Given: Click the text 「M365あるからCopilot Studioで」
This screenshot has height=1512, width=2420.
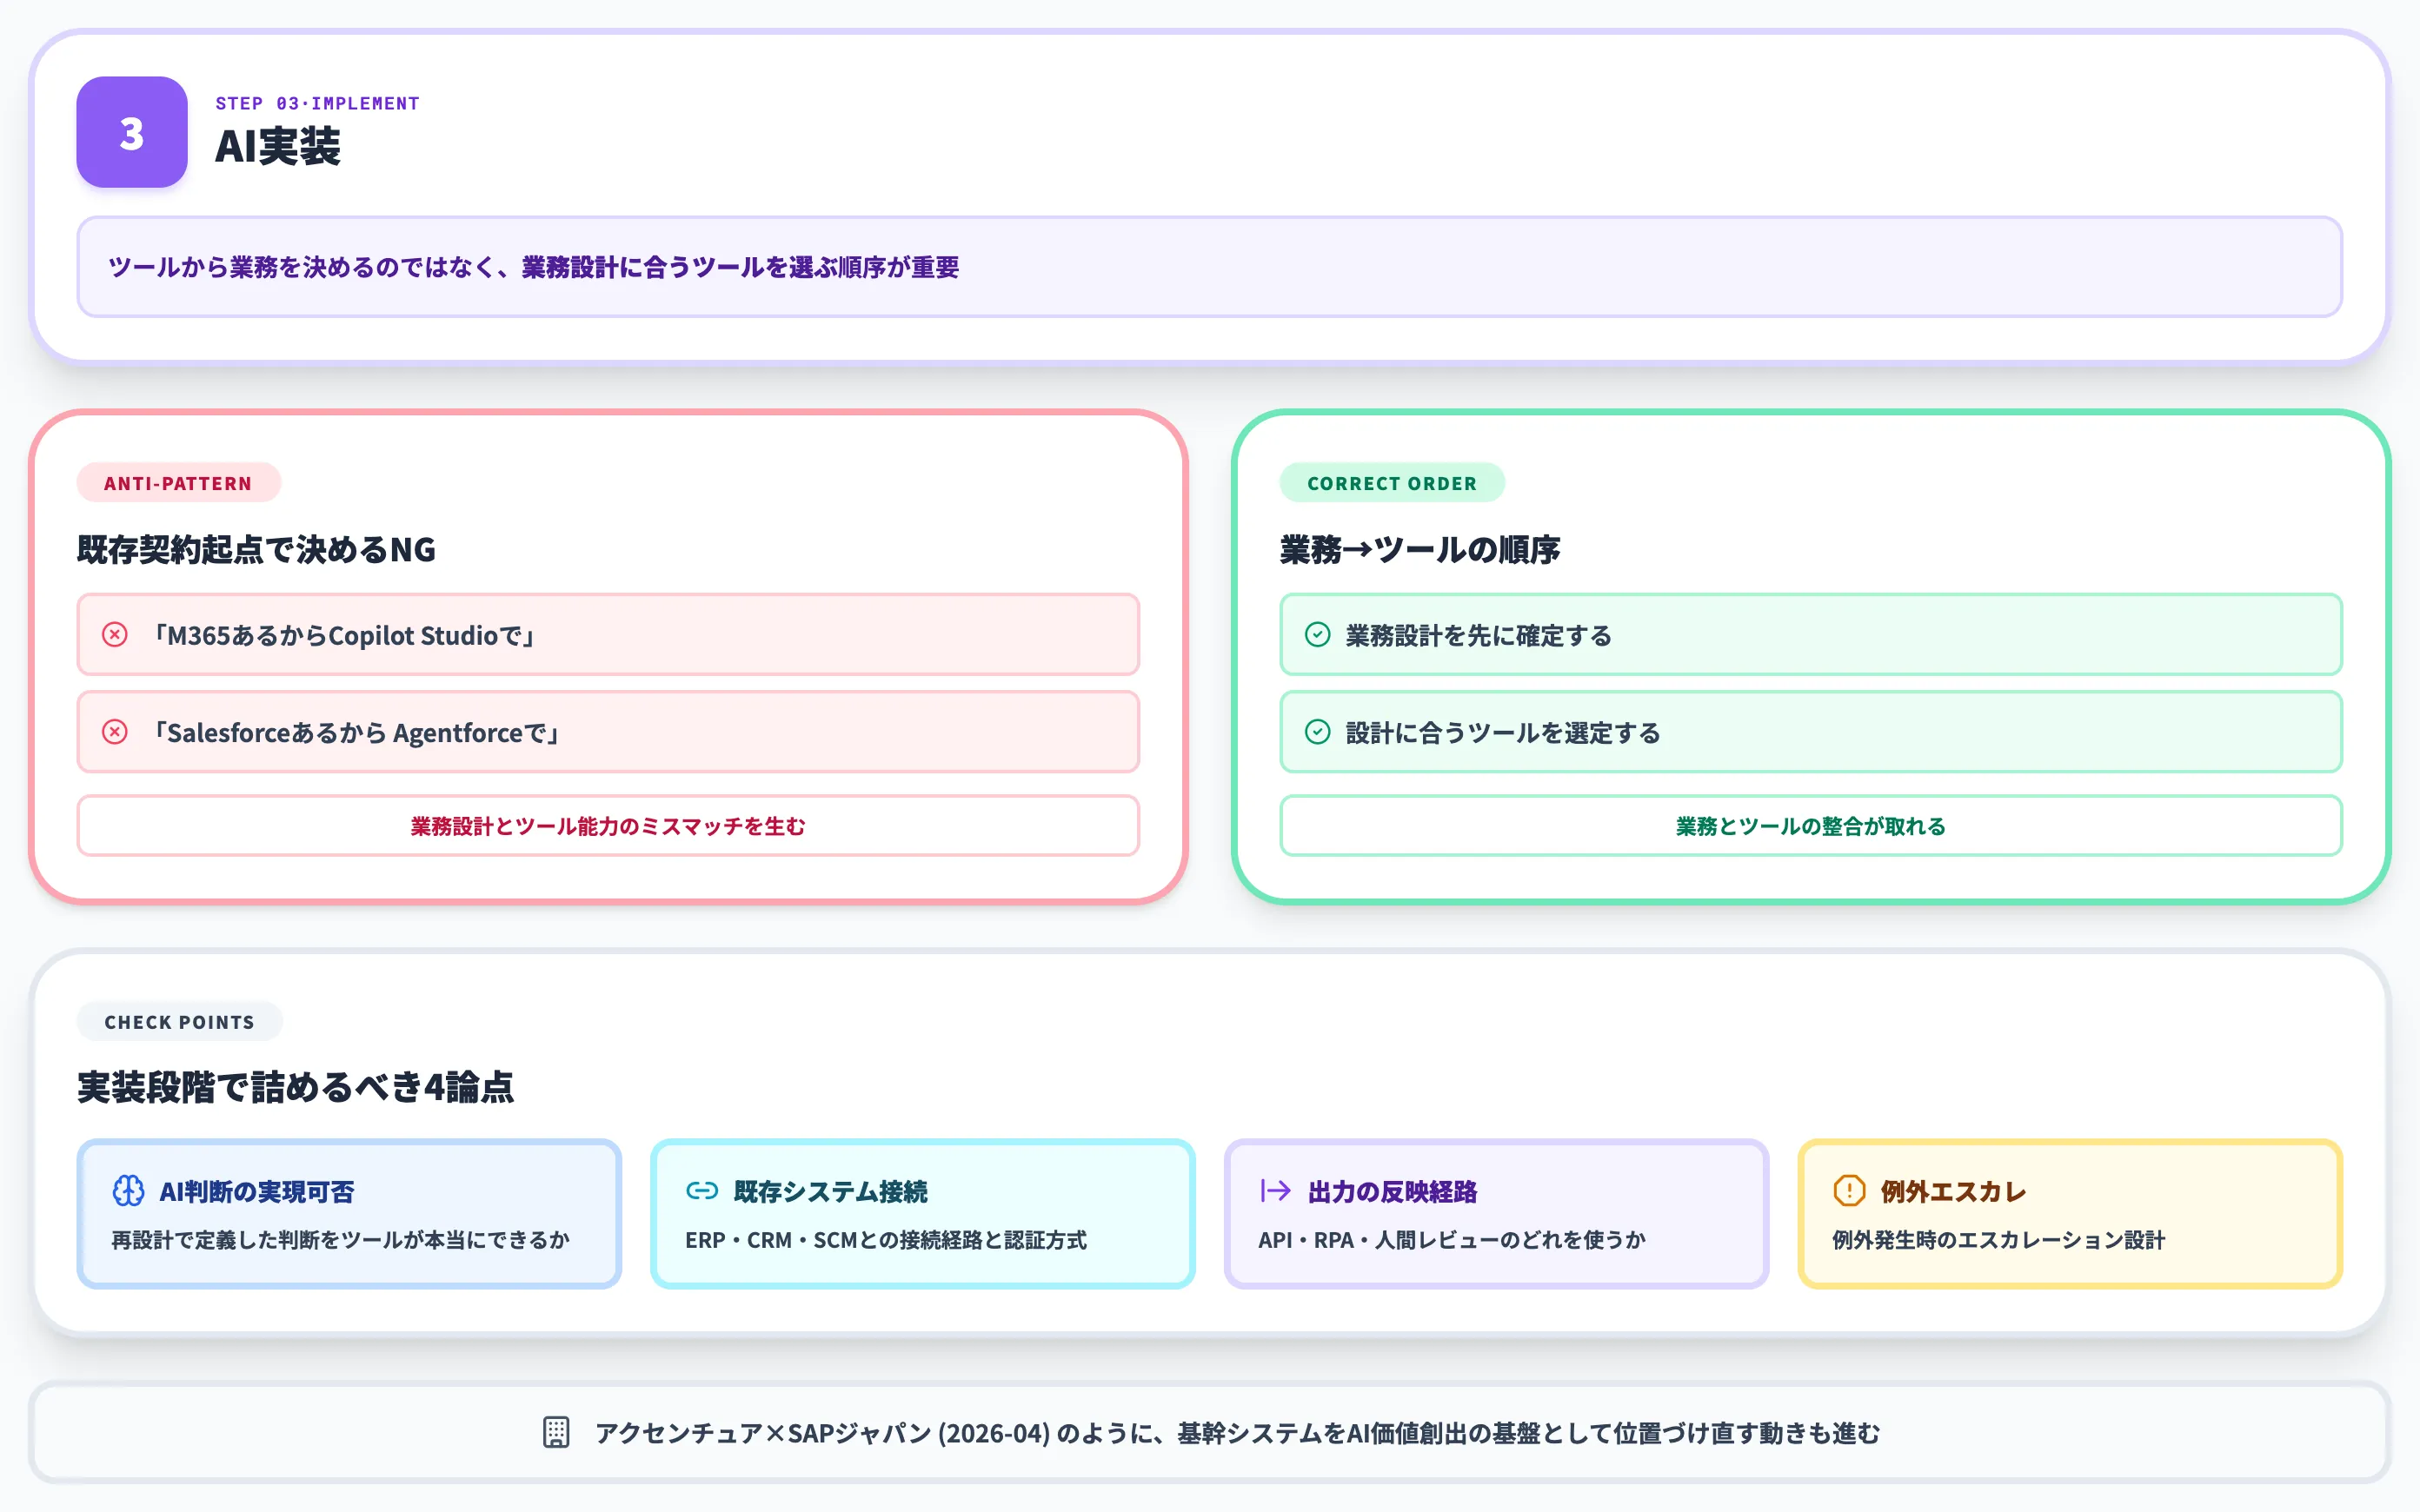Looking at the screenshot, I should pos(345,635).
